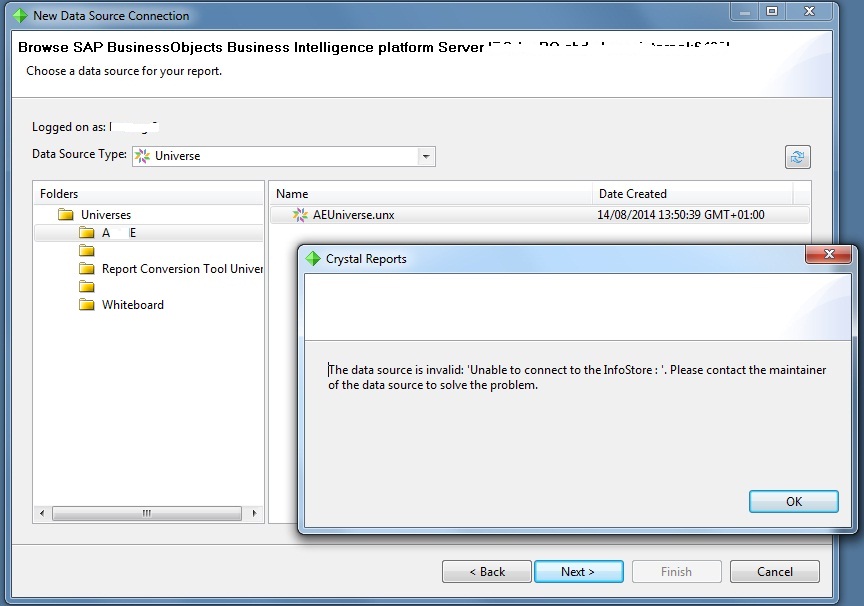Click the Report Conversion Tool folder icon
The width and height of the screenshot is (864, 606).
pyautogui.click(x=87, y=268)
